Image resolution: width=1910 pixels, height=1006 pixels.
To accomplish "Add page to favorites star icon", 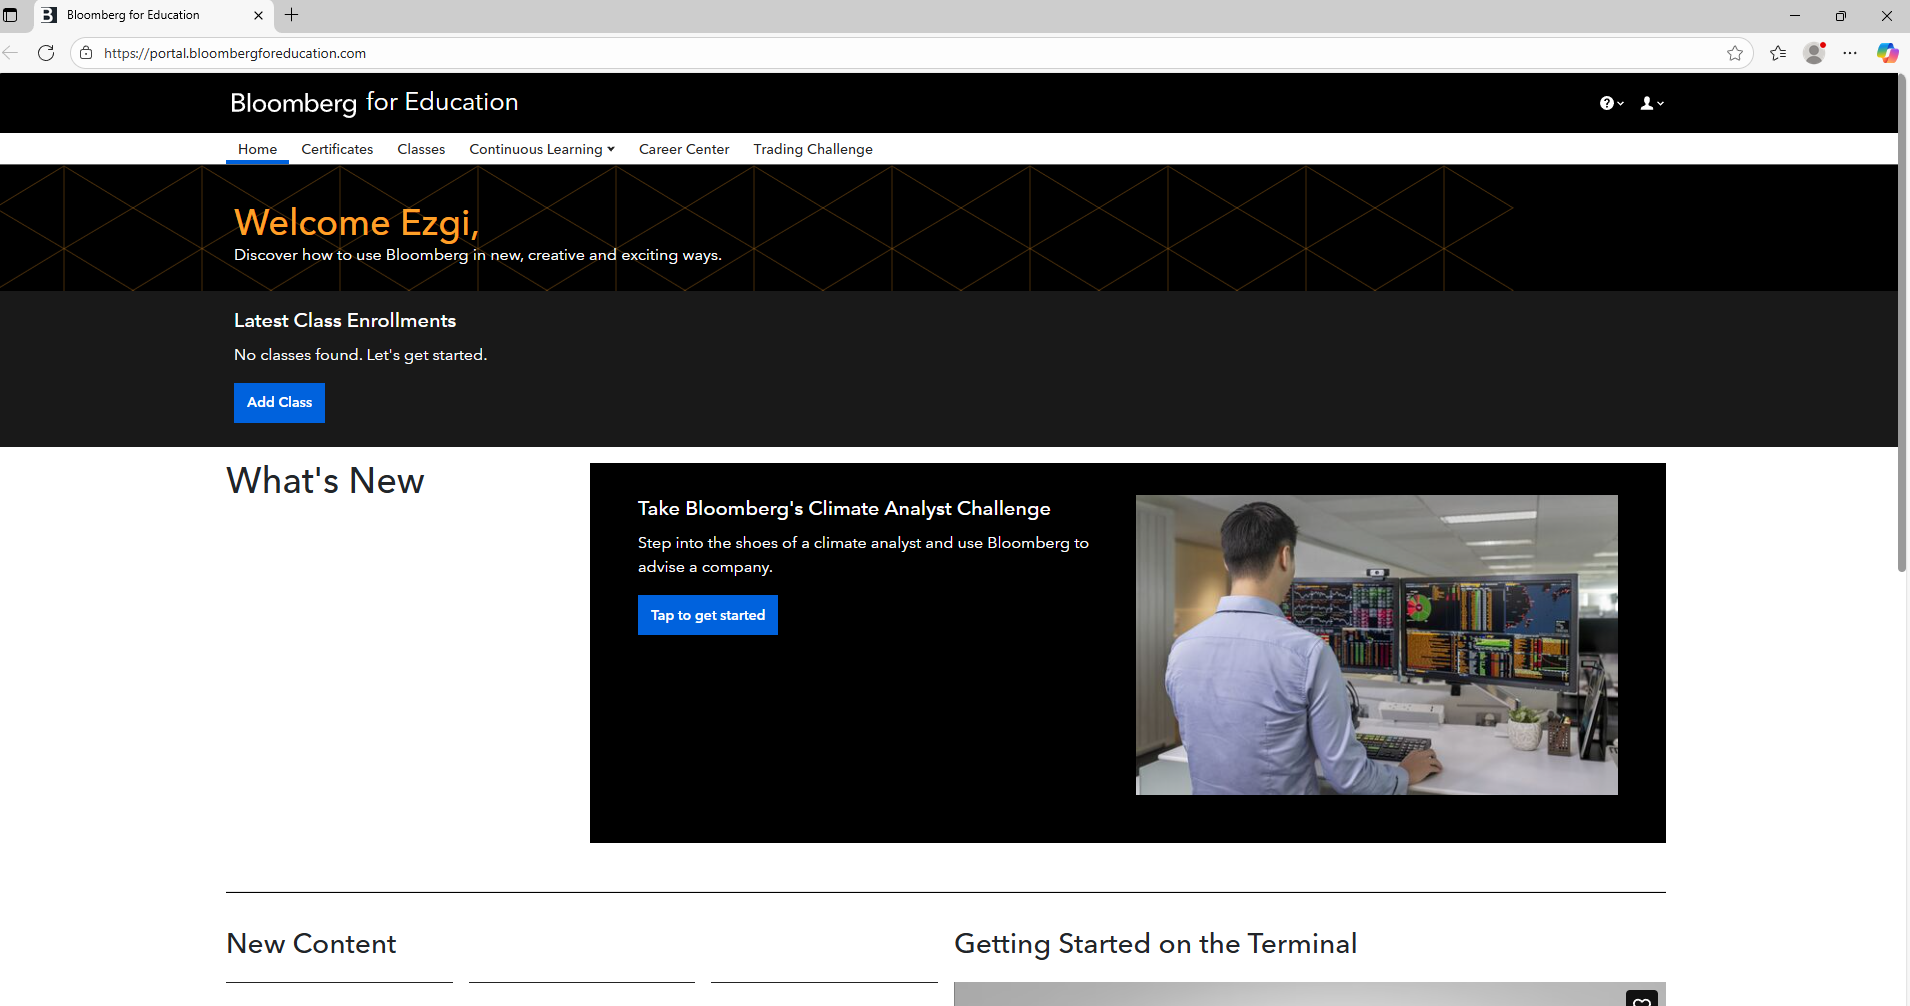I will point(1735,53).
